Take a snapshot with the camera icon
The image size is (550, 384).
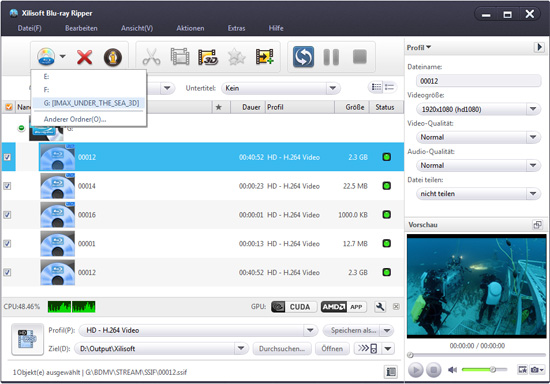tap(535, 370)
